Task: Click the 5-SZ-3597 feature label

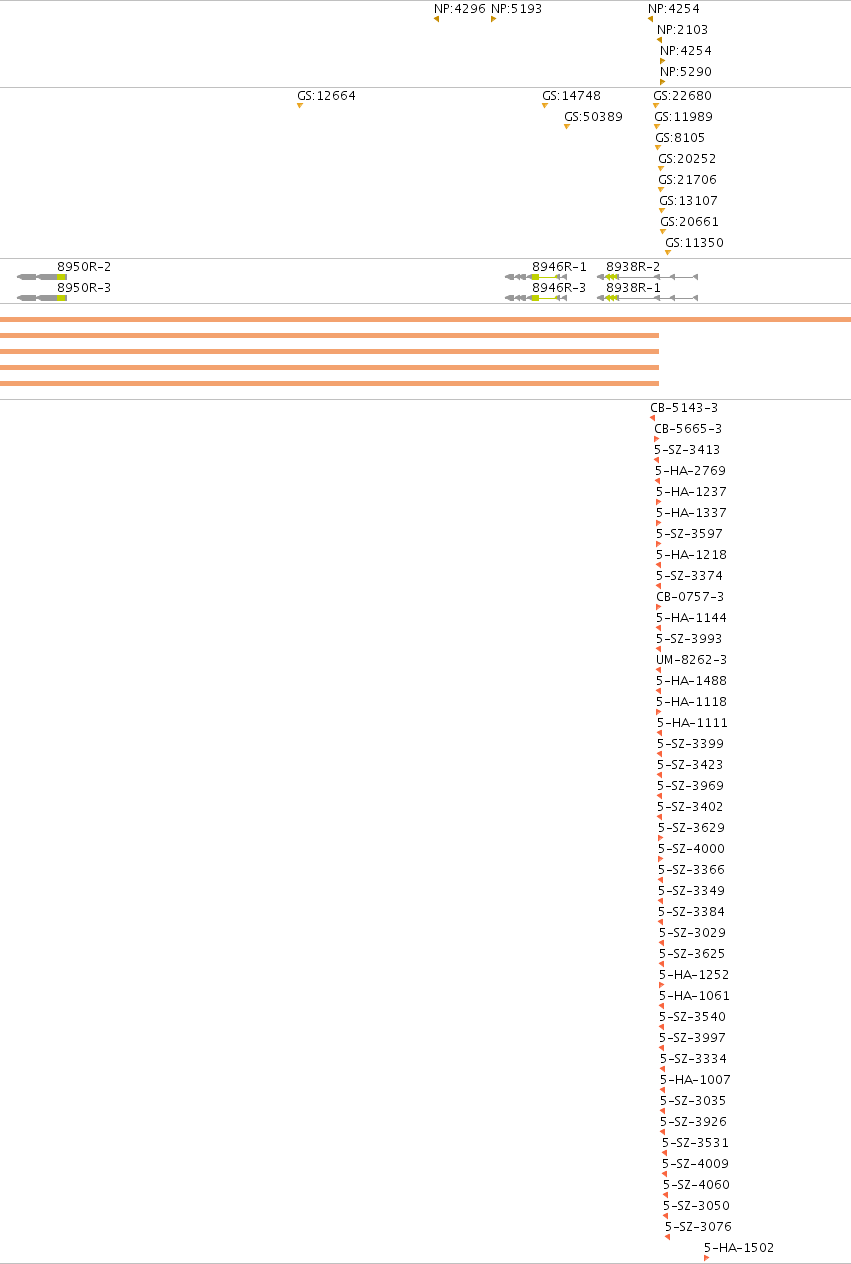Action: click(689, 534)
